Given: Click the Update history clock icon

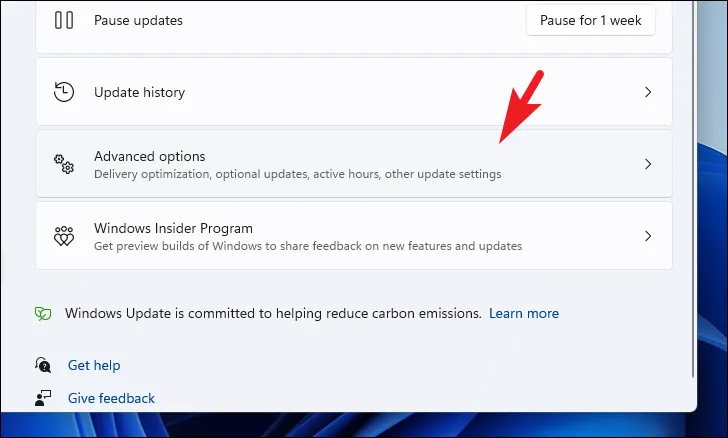Looking at the screenshot, I should coord(64,92).
